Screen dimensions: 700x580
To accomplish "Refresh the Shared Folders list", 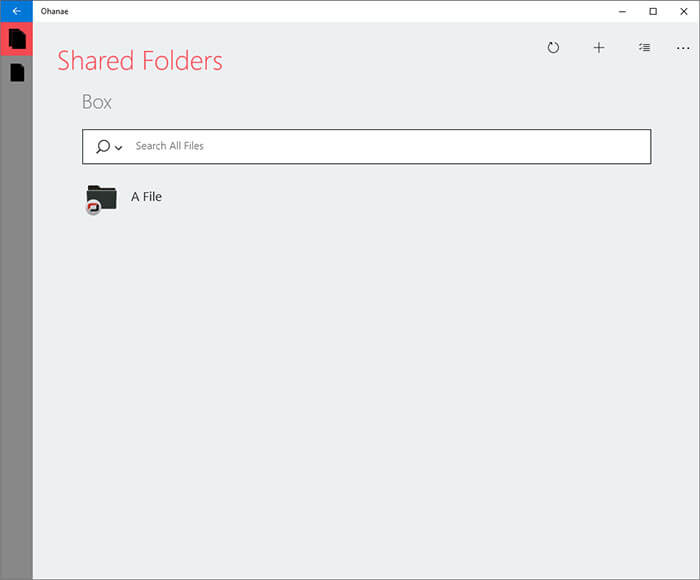I will pyautogui.click(x=553, y=47).
